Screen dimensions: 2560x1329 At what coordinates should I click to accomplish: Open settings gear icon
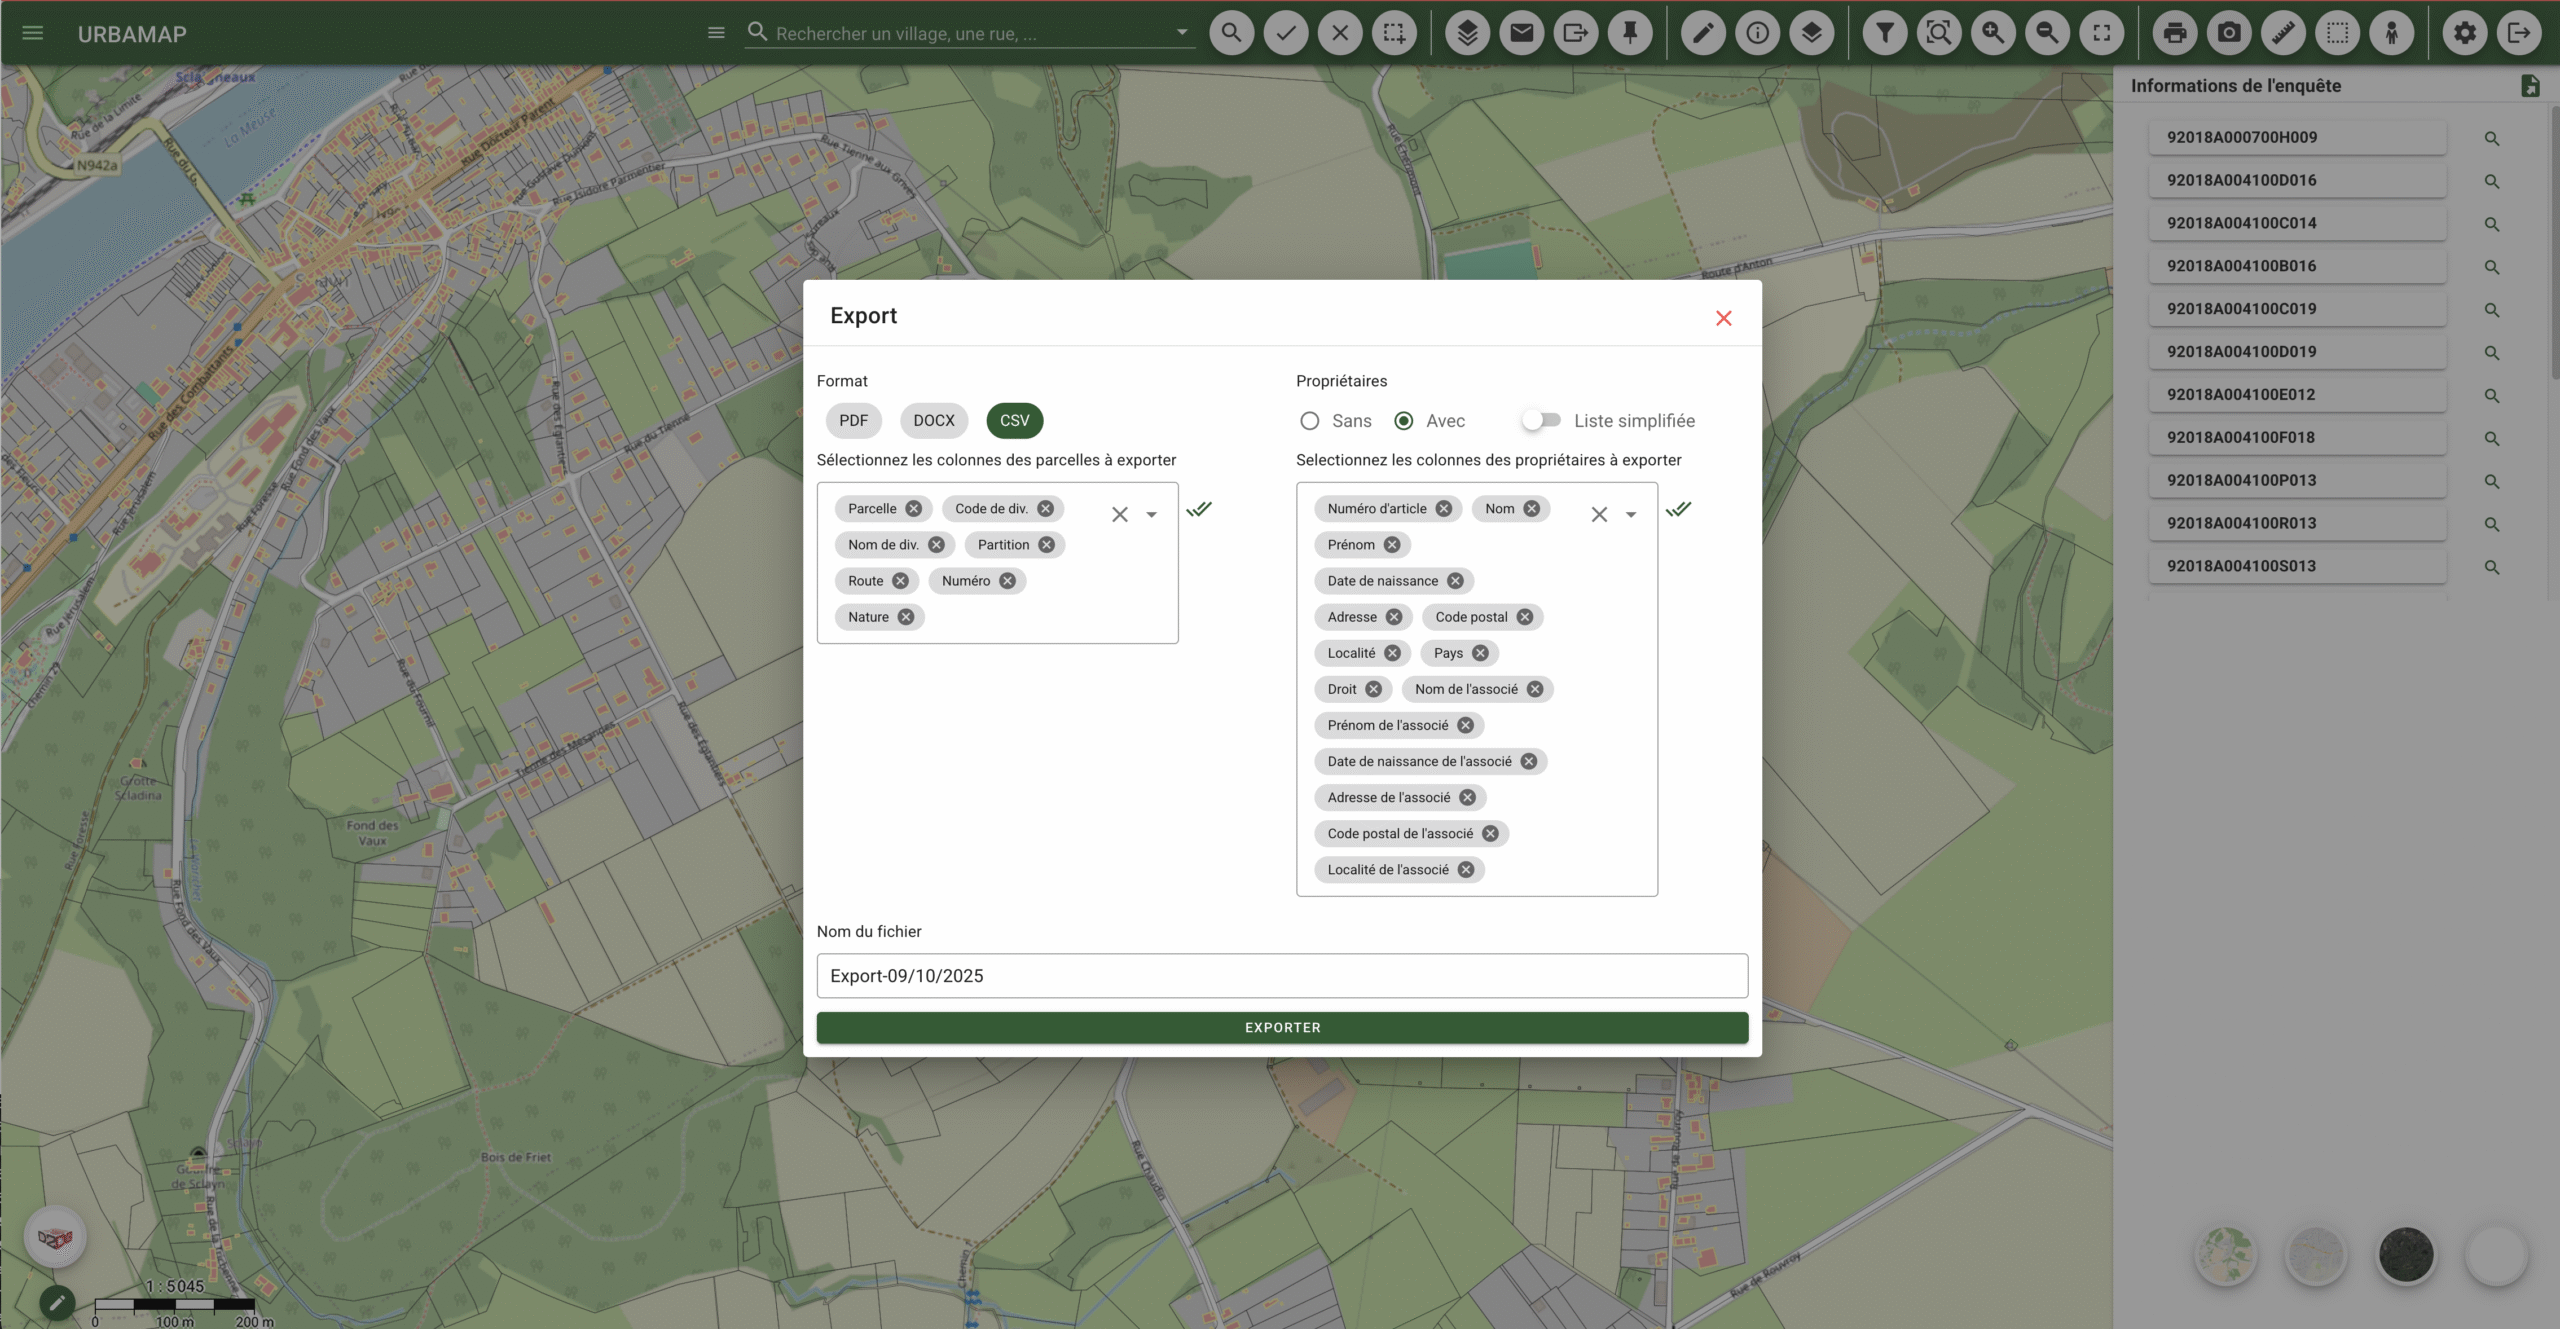pyautogui.click(x=2464, y=33)
